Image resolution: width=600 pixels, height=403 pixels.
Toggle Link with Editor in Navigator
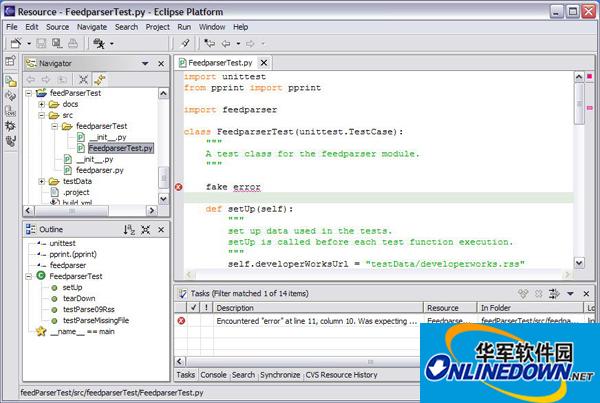pyautogui.click(x=100, y=79)
